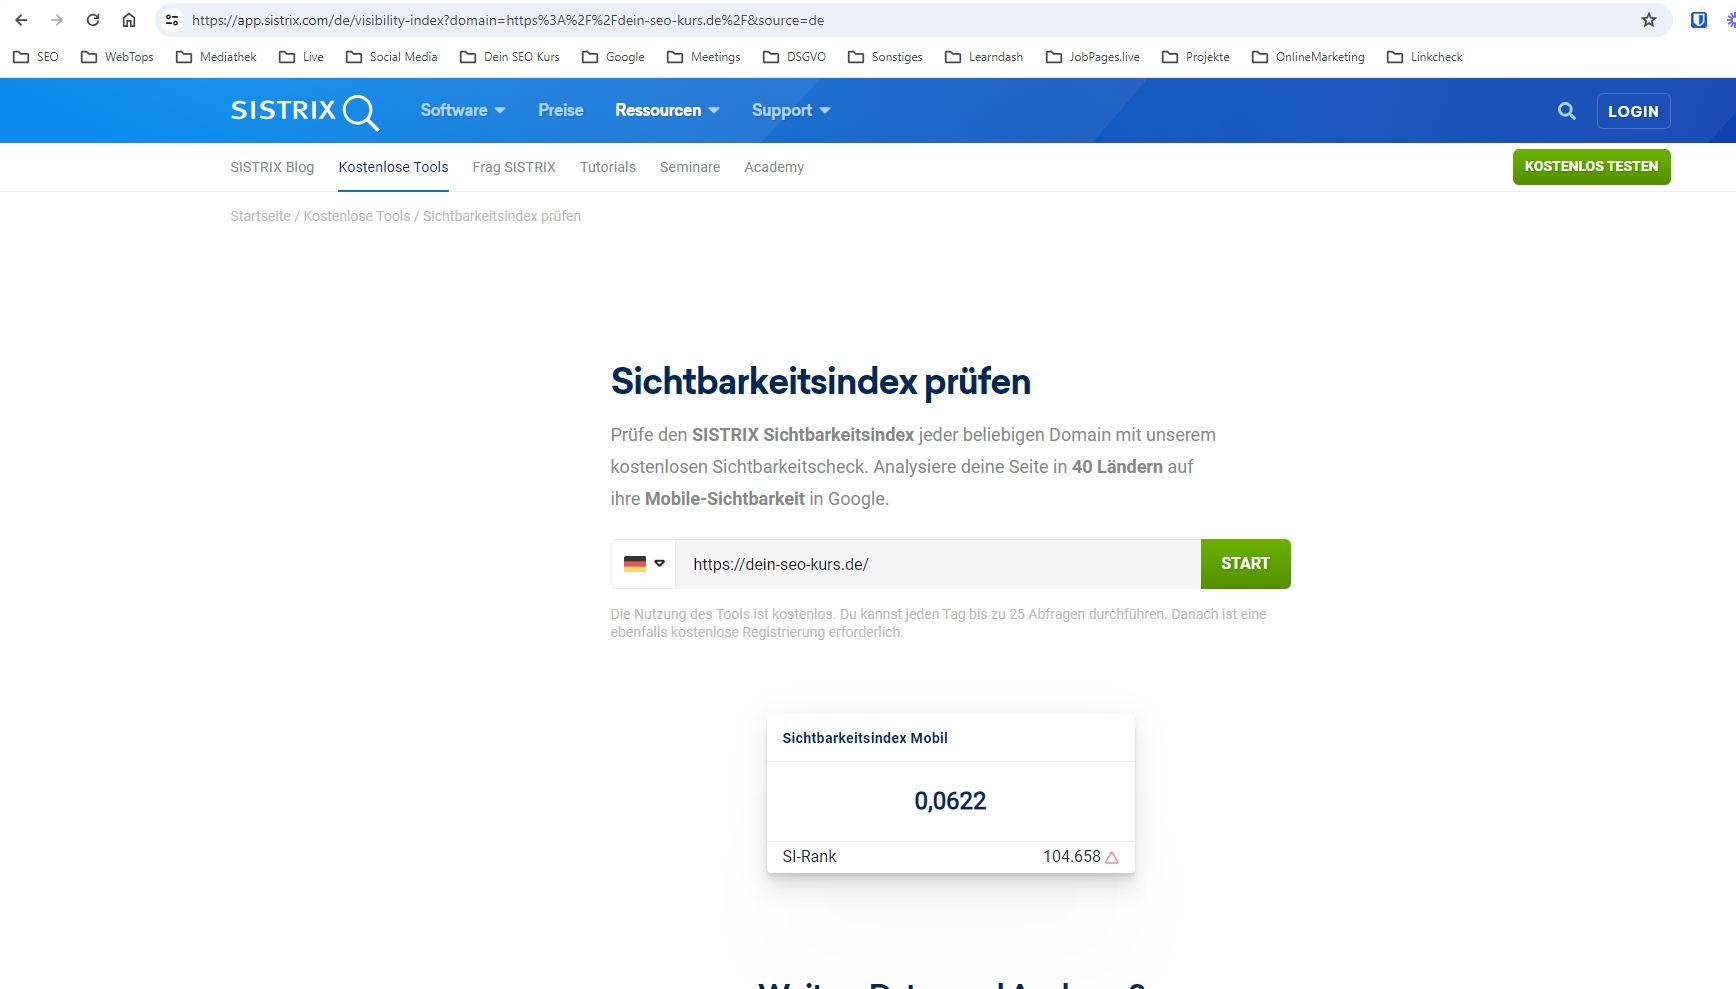Select the Academy tab

[x=773, y=167]
